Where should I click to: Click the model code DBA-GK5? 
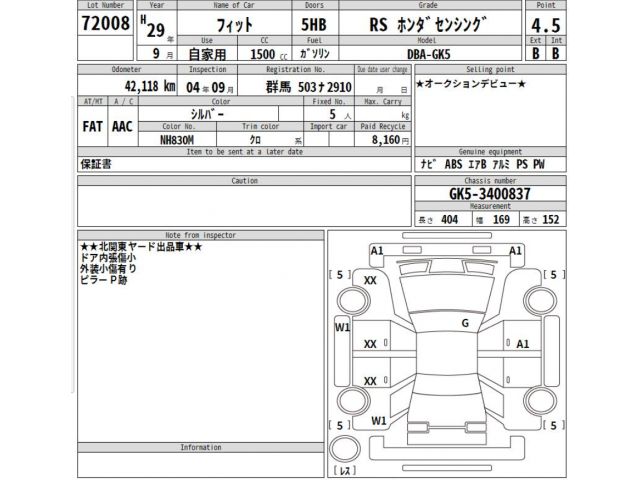(x=429, y=54)
